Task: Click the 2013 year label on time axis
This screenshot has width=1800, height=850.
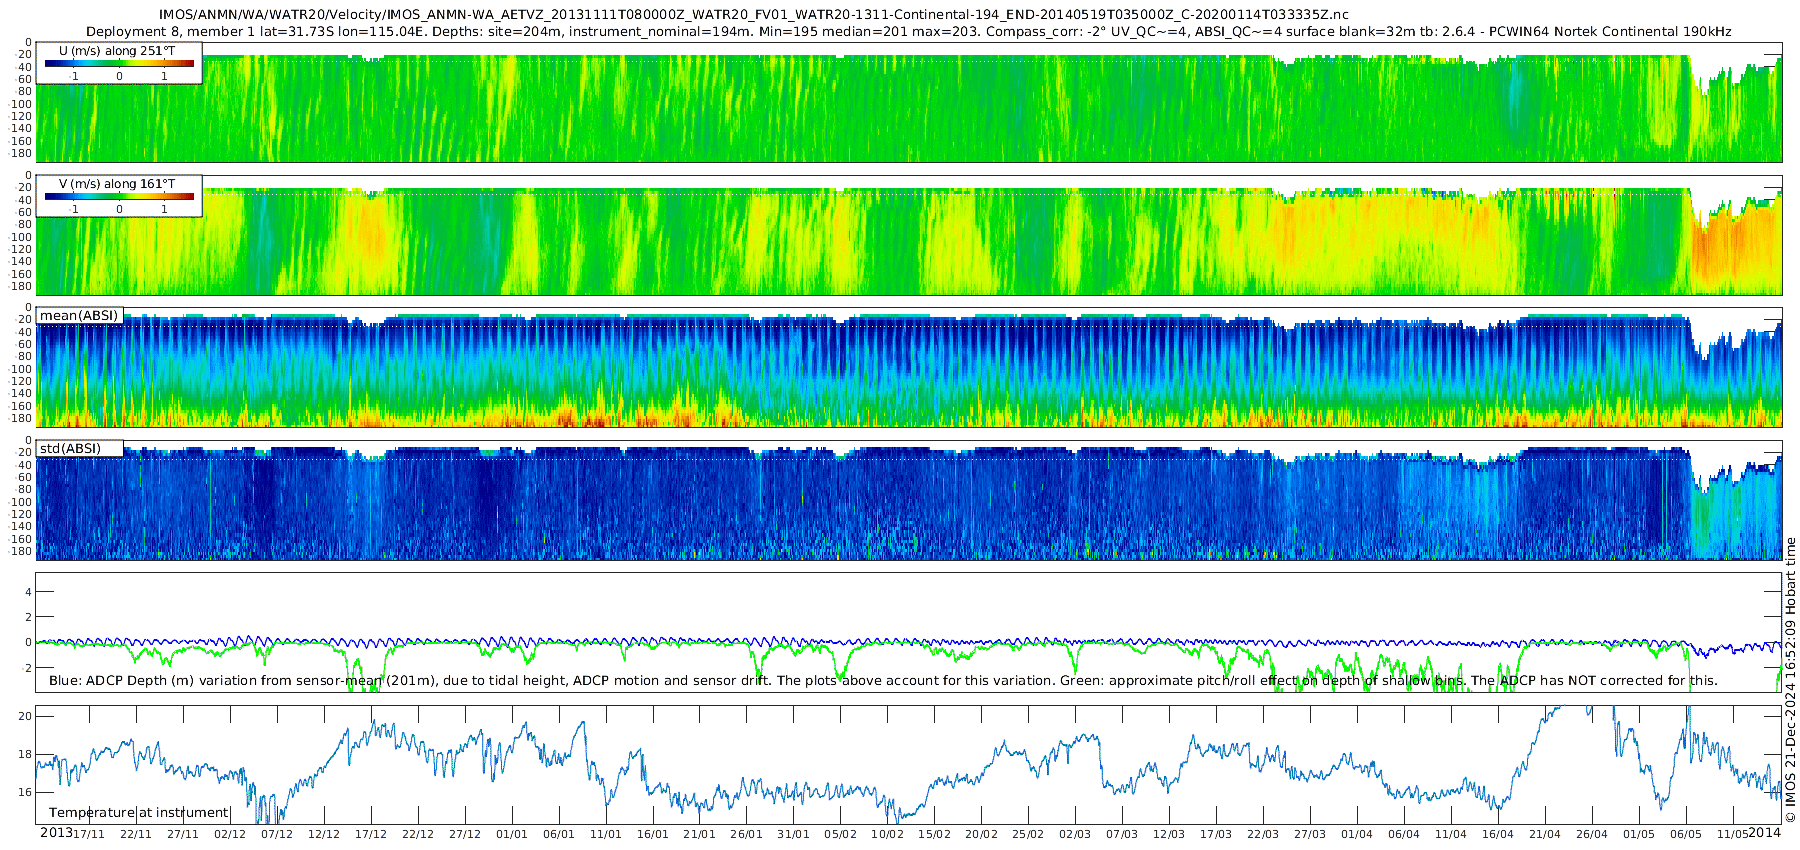Action: (56, 833)
